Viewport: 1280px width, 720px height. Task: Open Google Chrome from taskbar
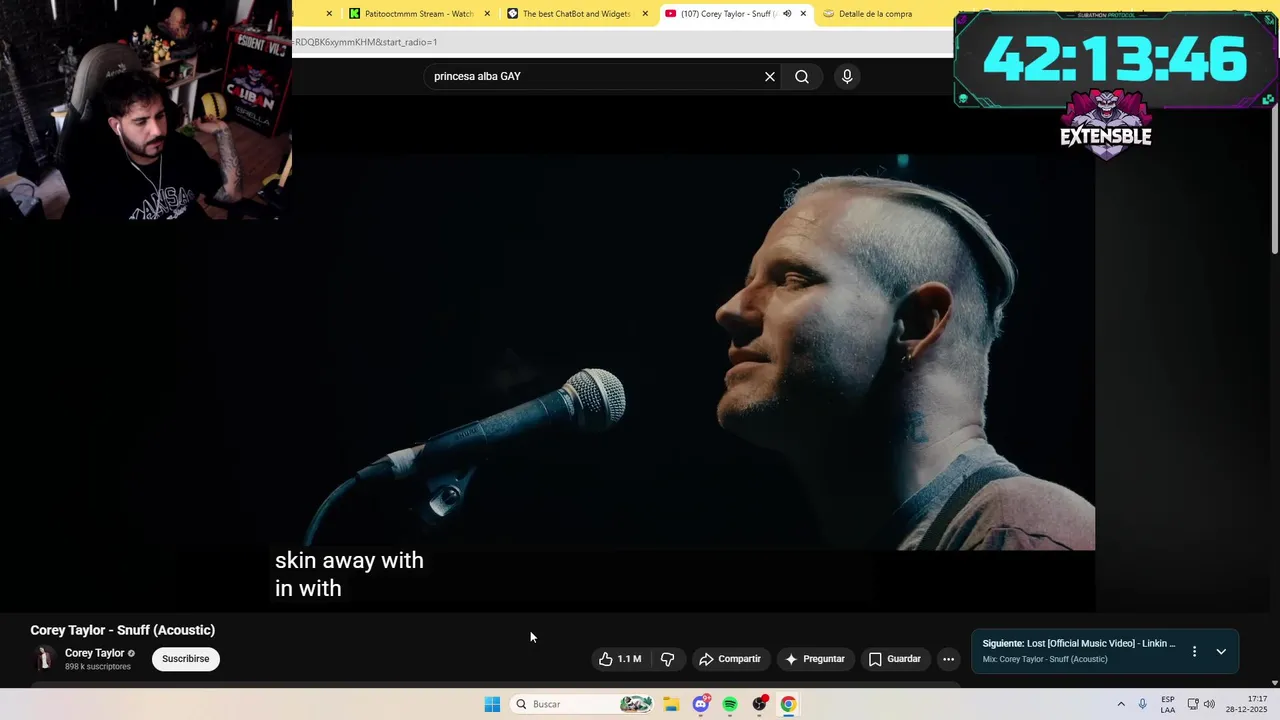coord(788,704)
